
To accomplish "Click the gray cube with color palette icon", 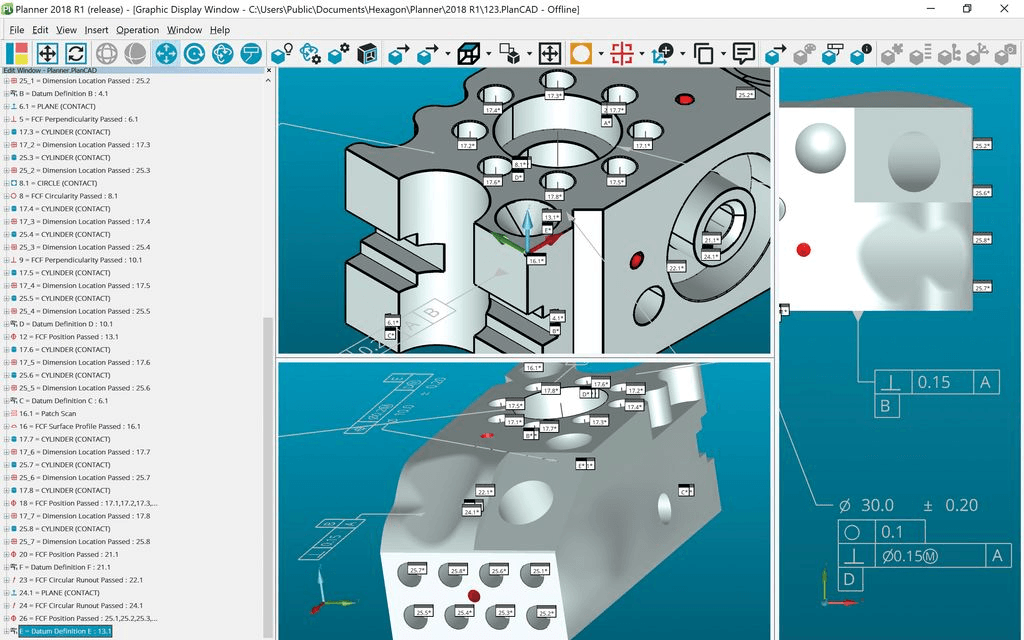I will [x=805, y=53].
